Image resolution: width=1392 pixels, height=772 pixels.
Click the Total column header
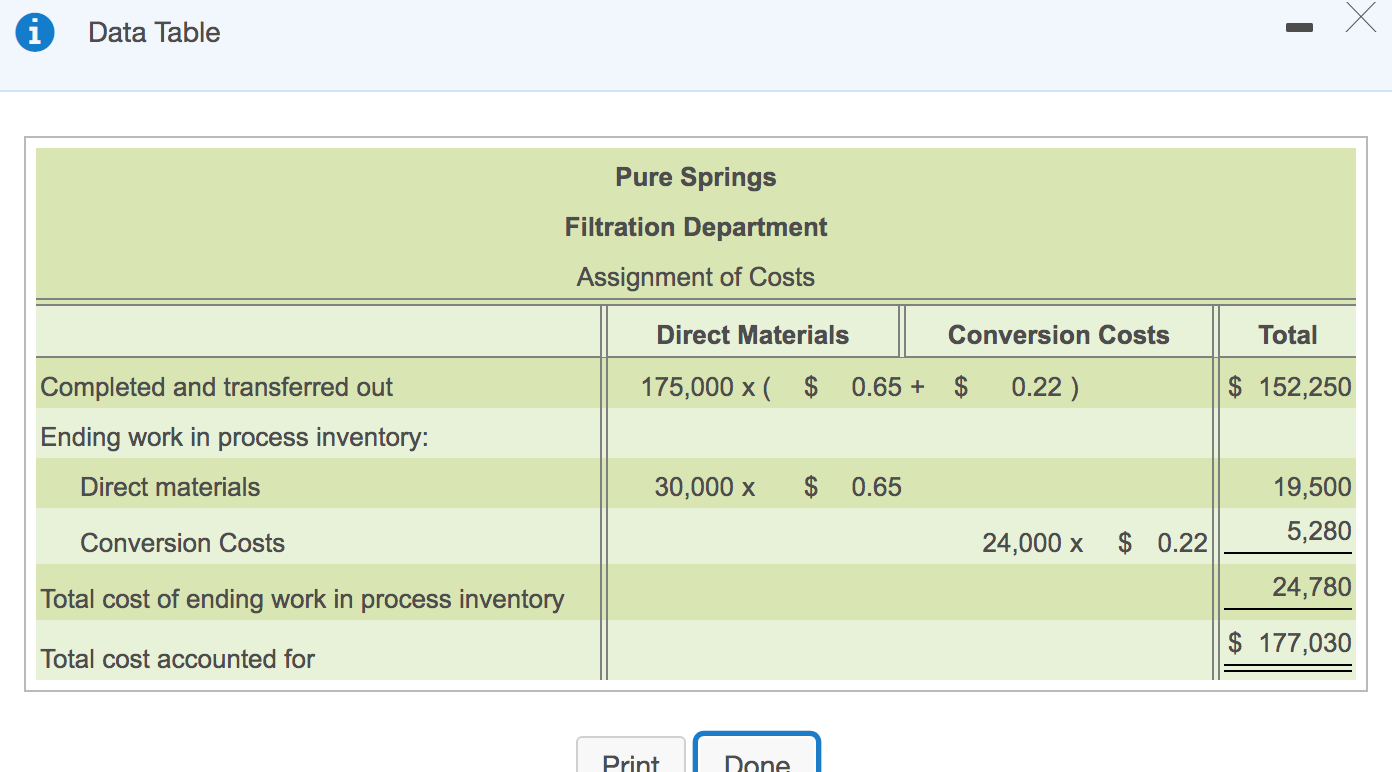1287,334
